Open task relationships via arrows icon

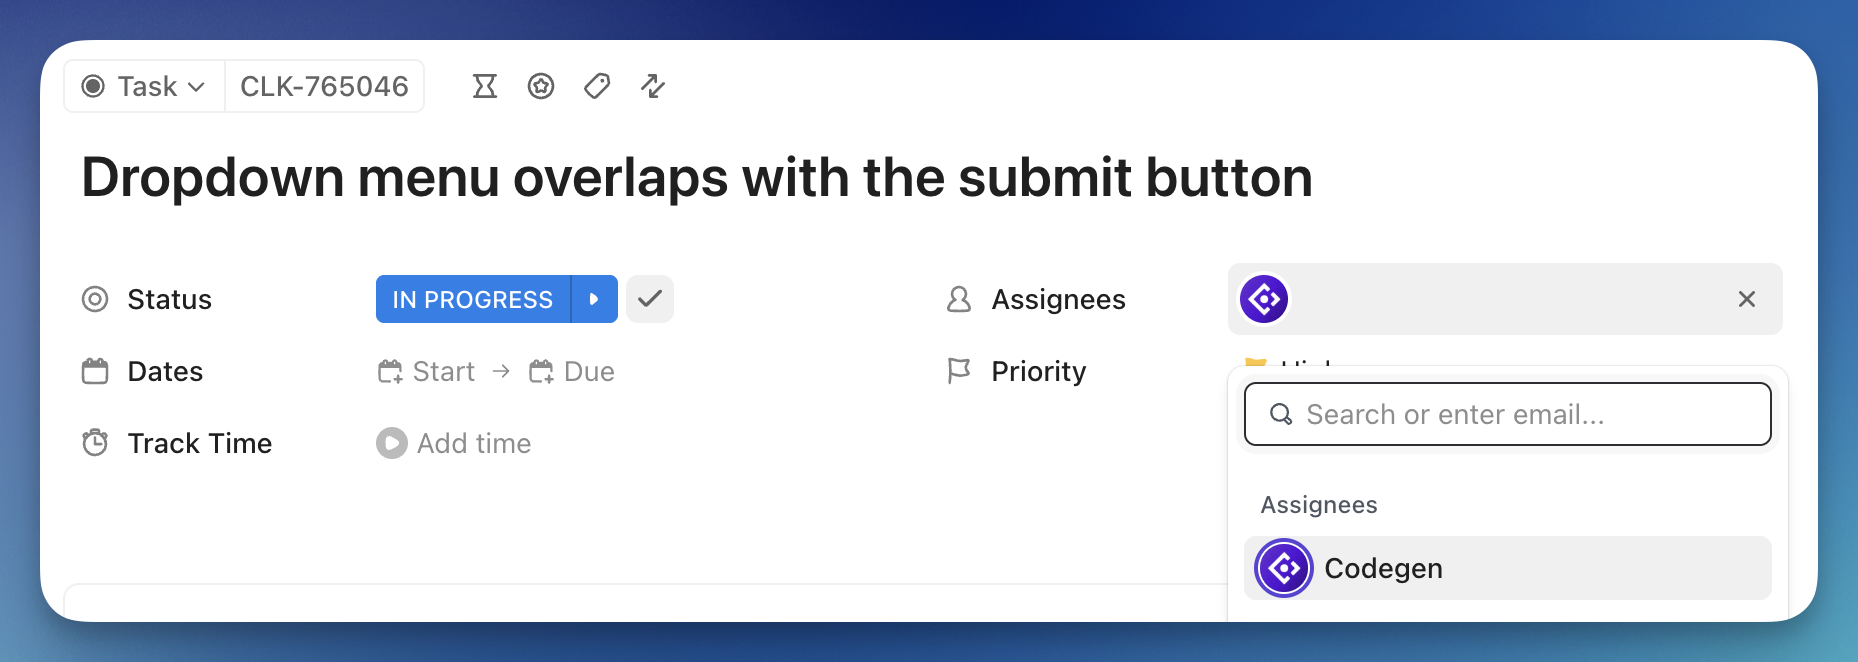tap(653, 87)
